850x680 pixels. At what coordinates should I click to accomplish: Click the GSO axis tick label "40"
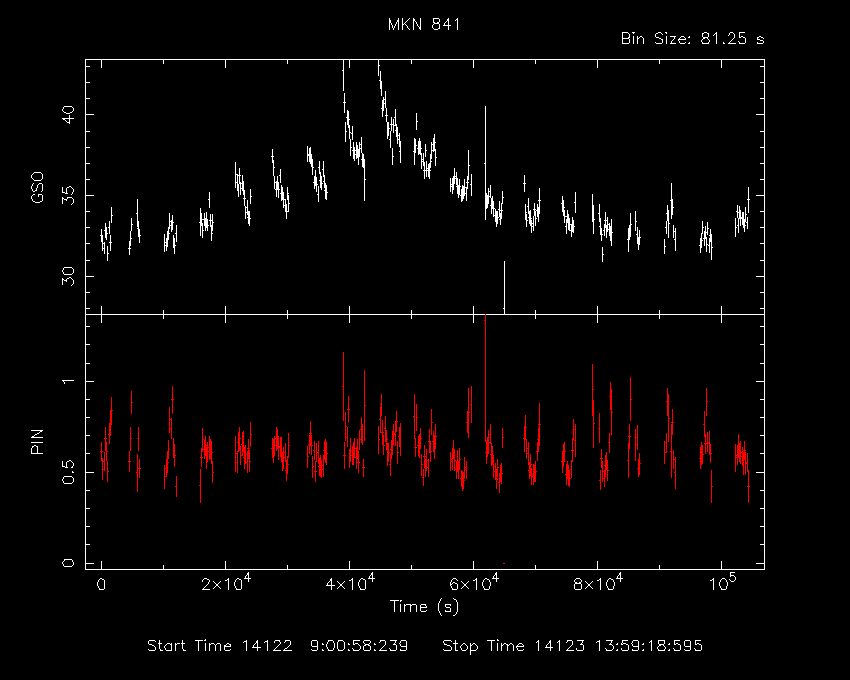point(68,114)
